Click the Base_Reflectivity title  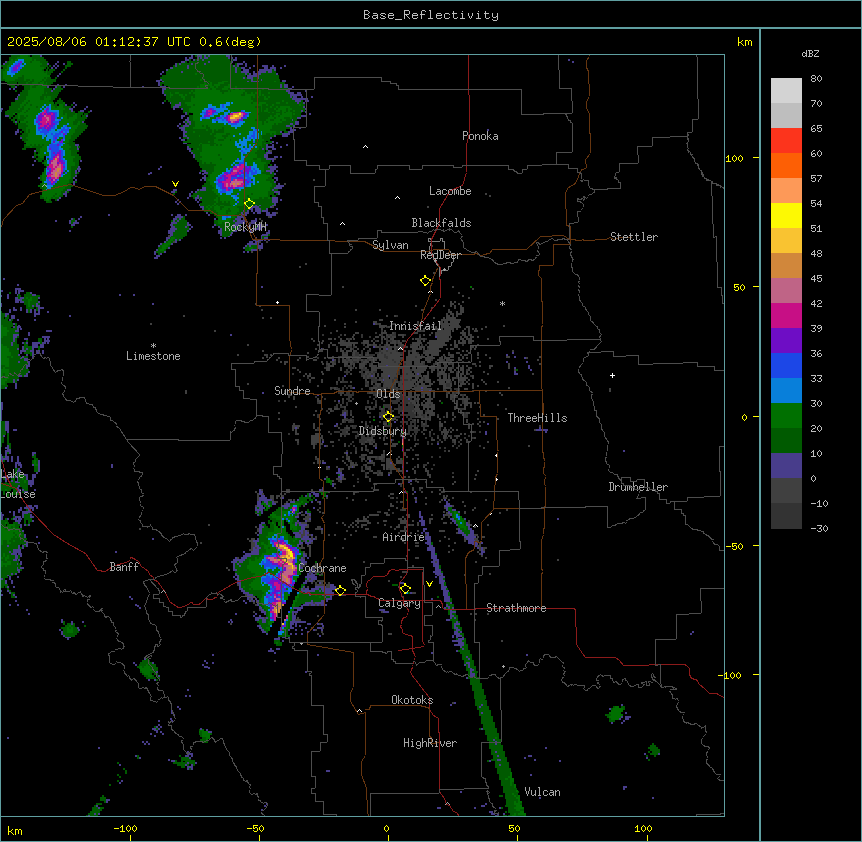(x=431, y=15)
